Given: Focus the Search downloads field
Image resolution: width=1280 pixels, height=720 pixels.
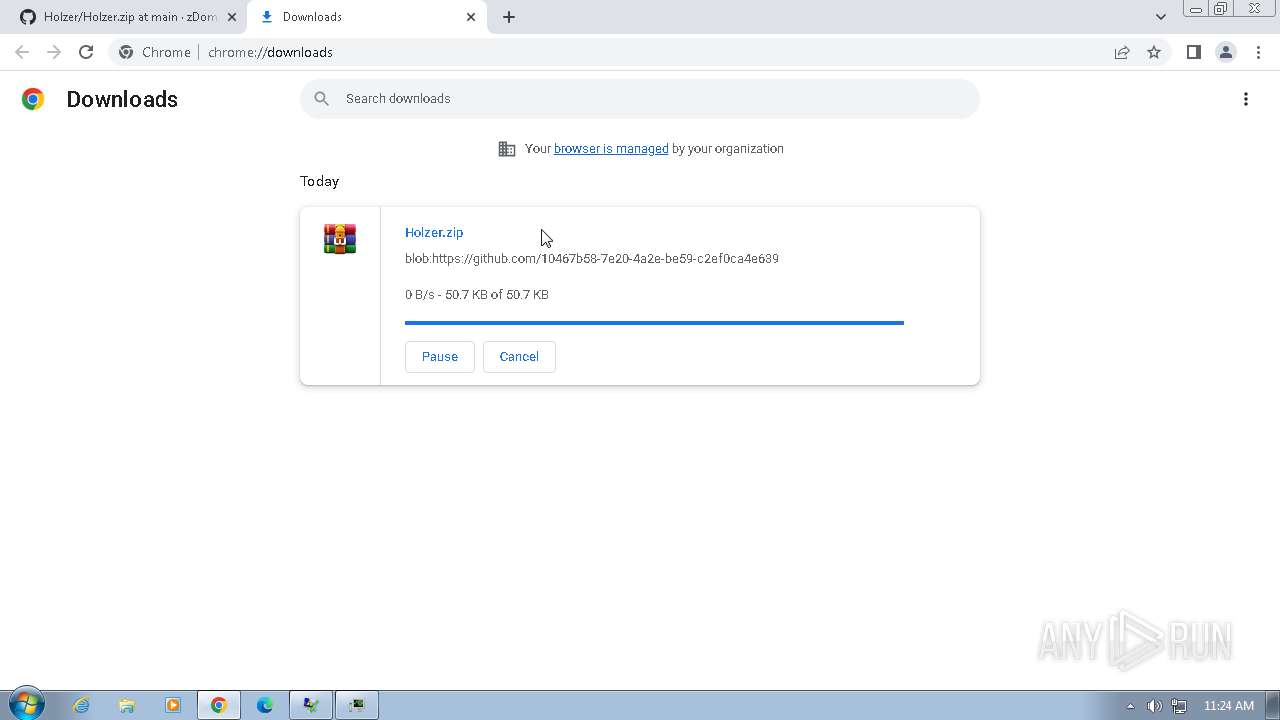Looking at the screenshot, I should point(640,99).
